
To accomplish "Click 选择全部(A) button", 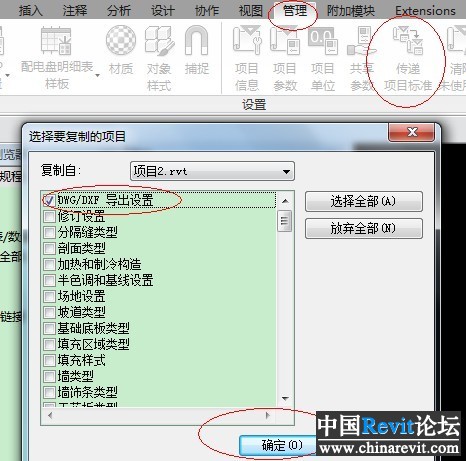I will (x=364, y=201).
